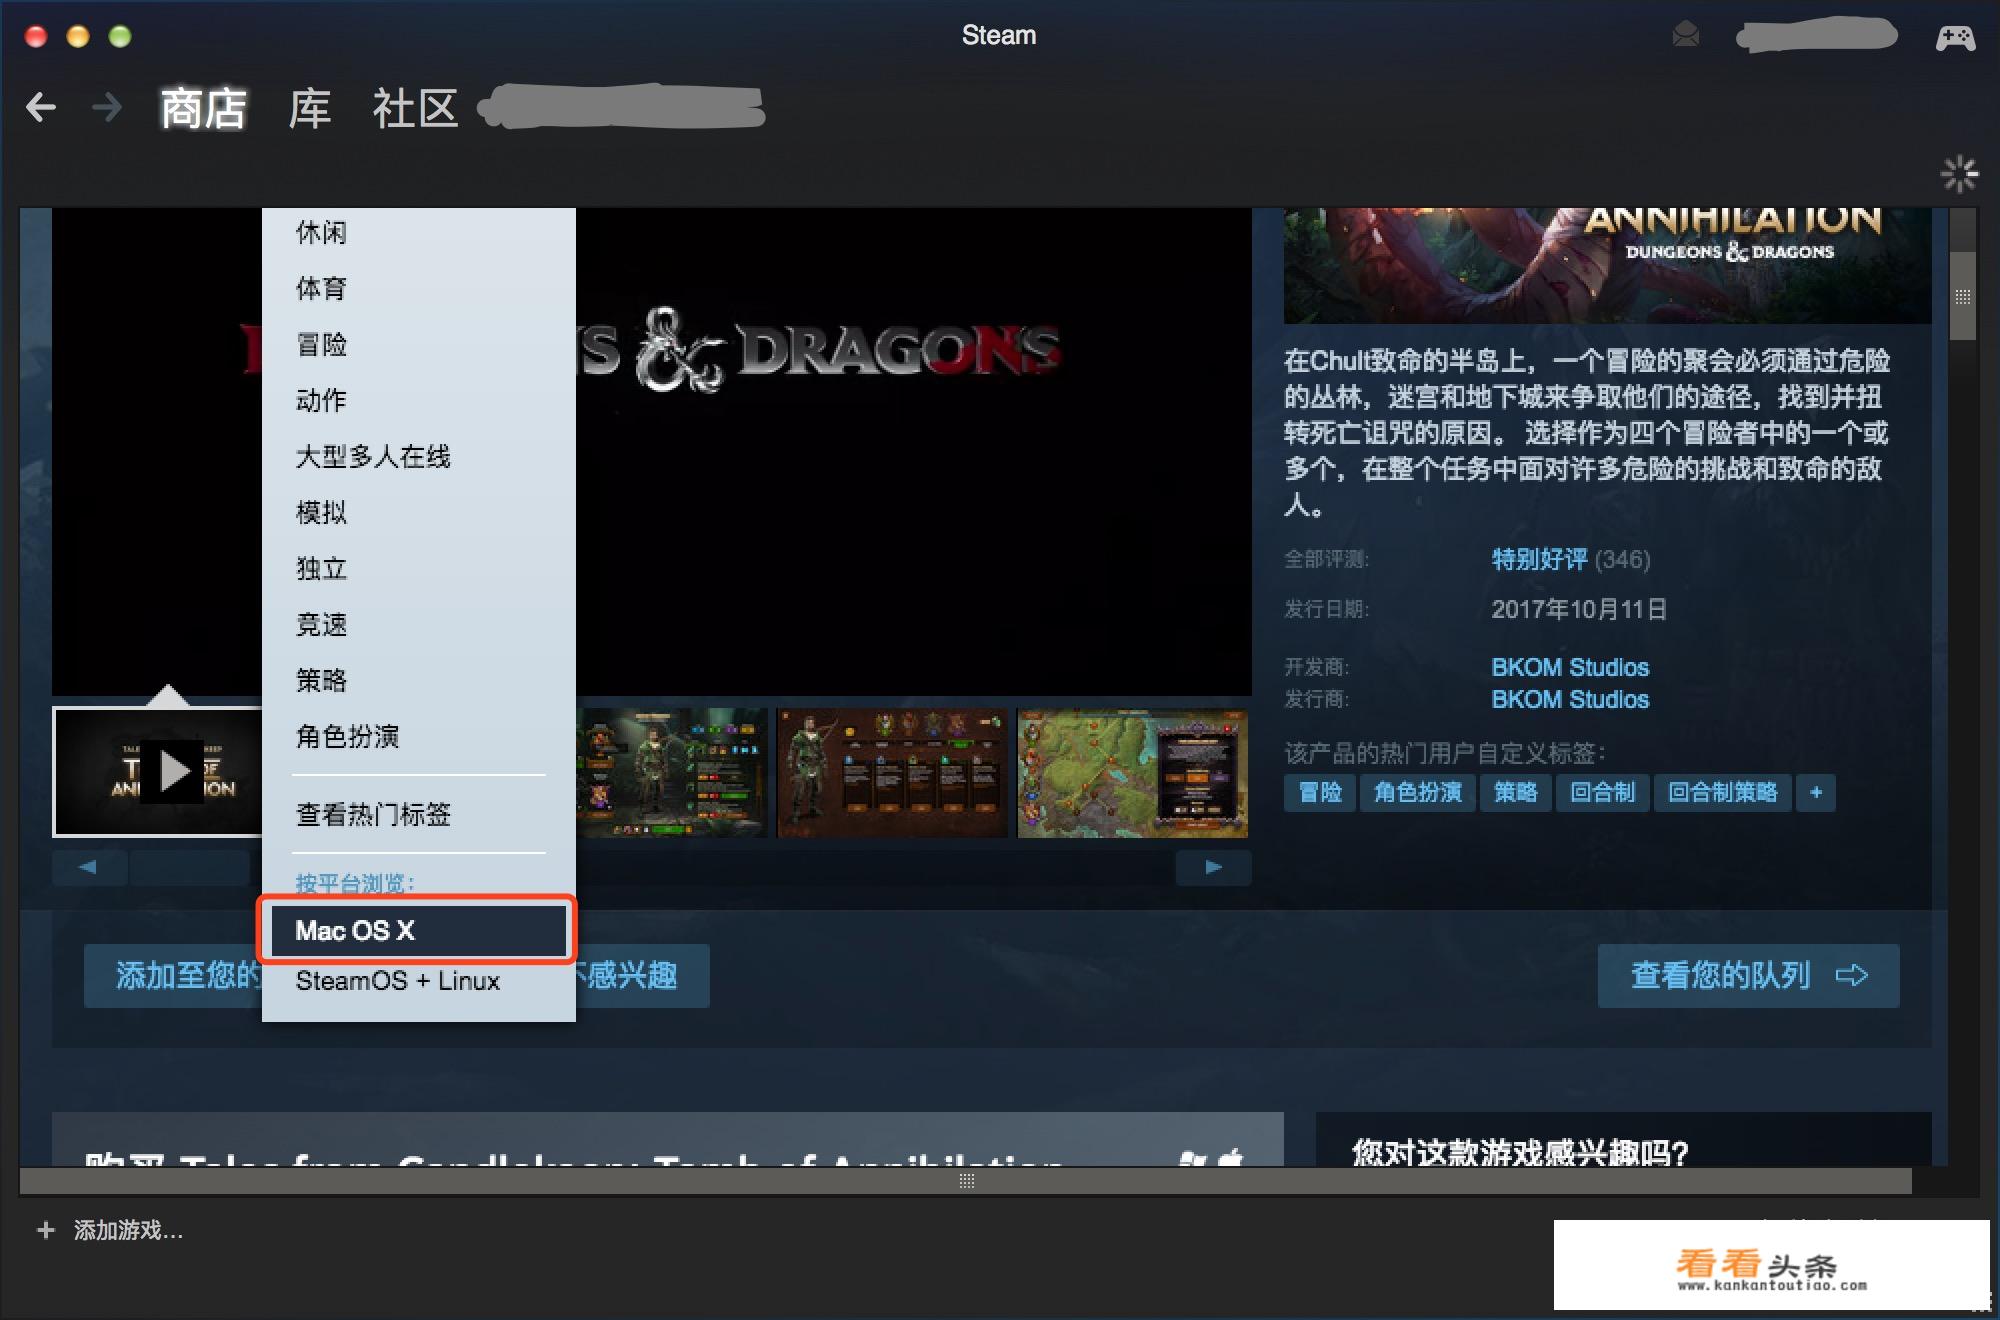Click the 回合制 user tag
Image resolution: width=2000 pixels, height=1320 pixels.
pyautogui.click(x=1602, y=792)
